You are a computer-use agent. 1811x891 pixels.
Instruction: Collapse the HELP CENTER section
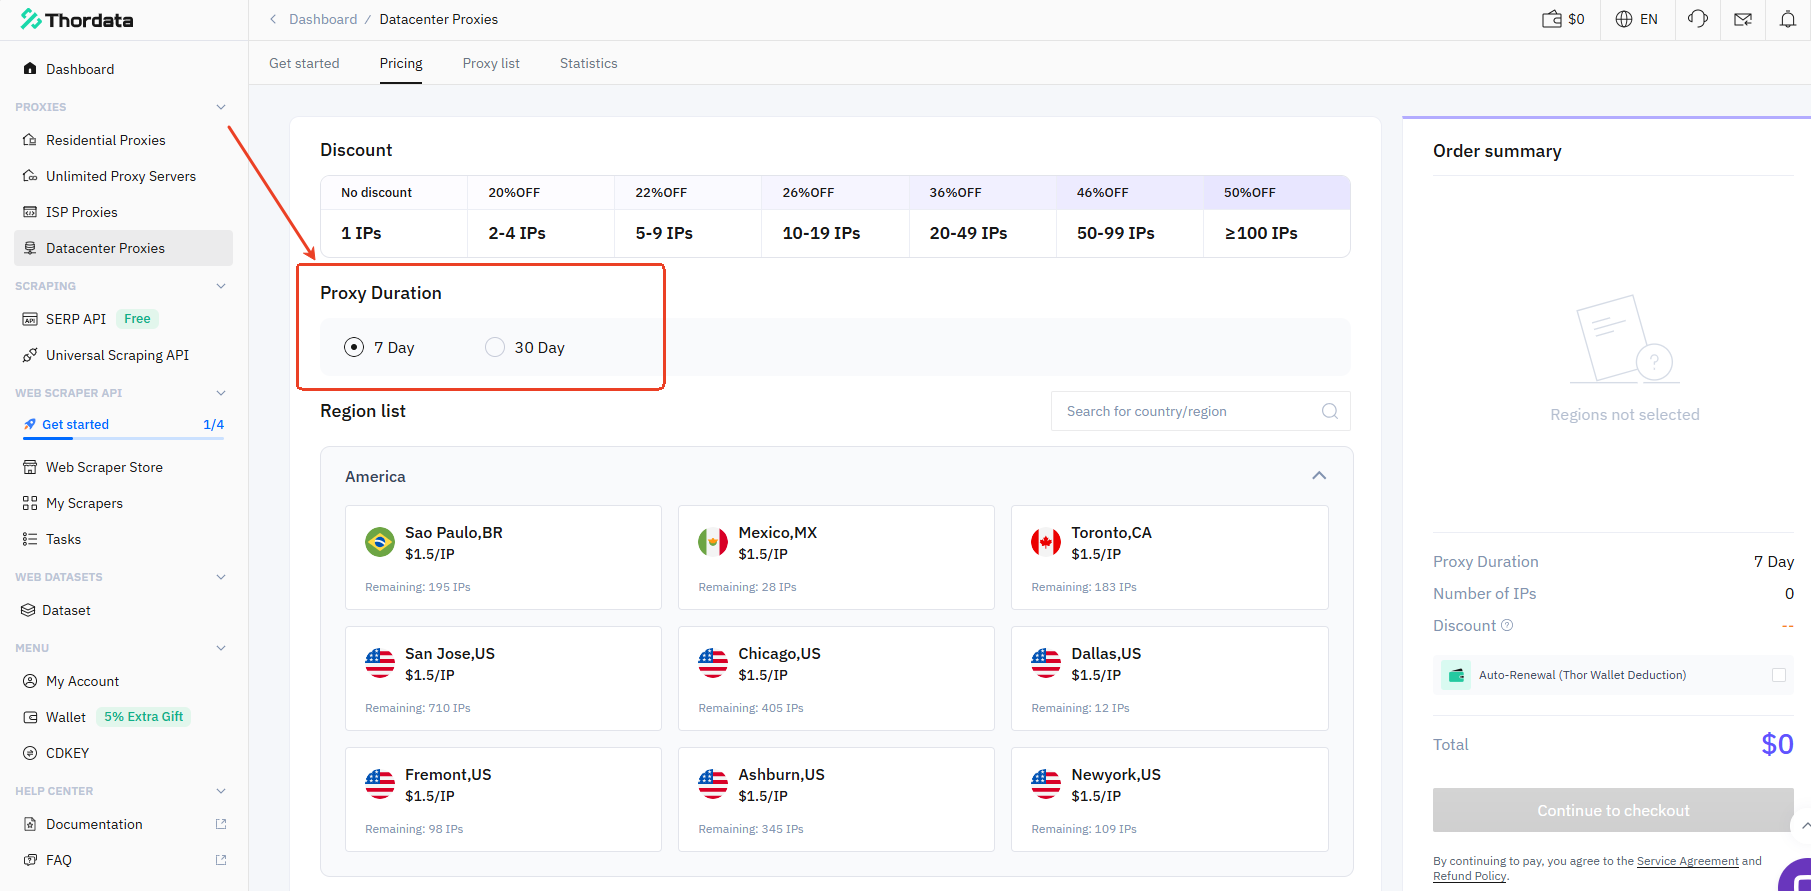tap(221, 791)
